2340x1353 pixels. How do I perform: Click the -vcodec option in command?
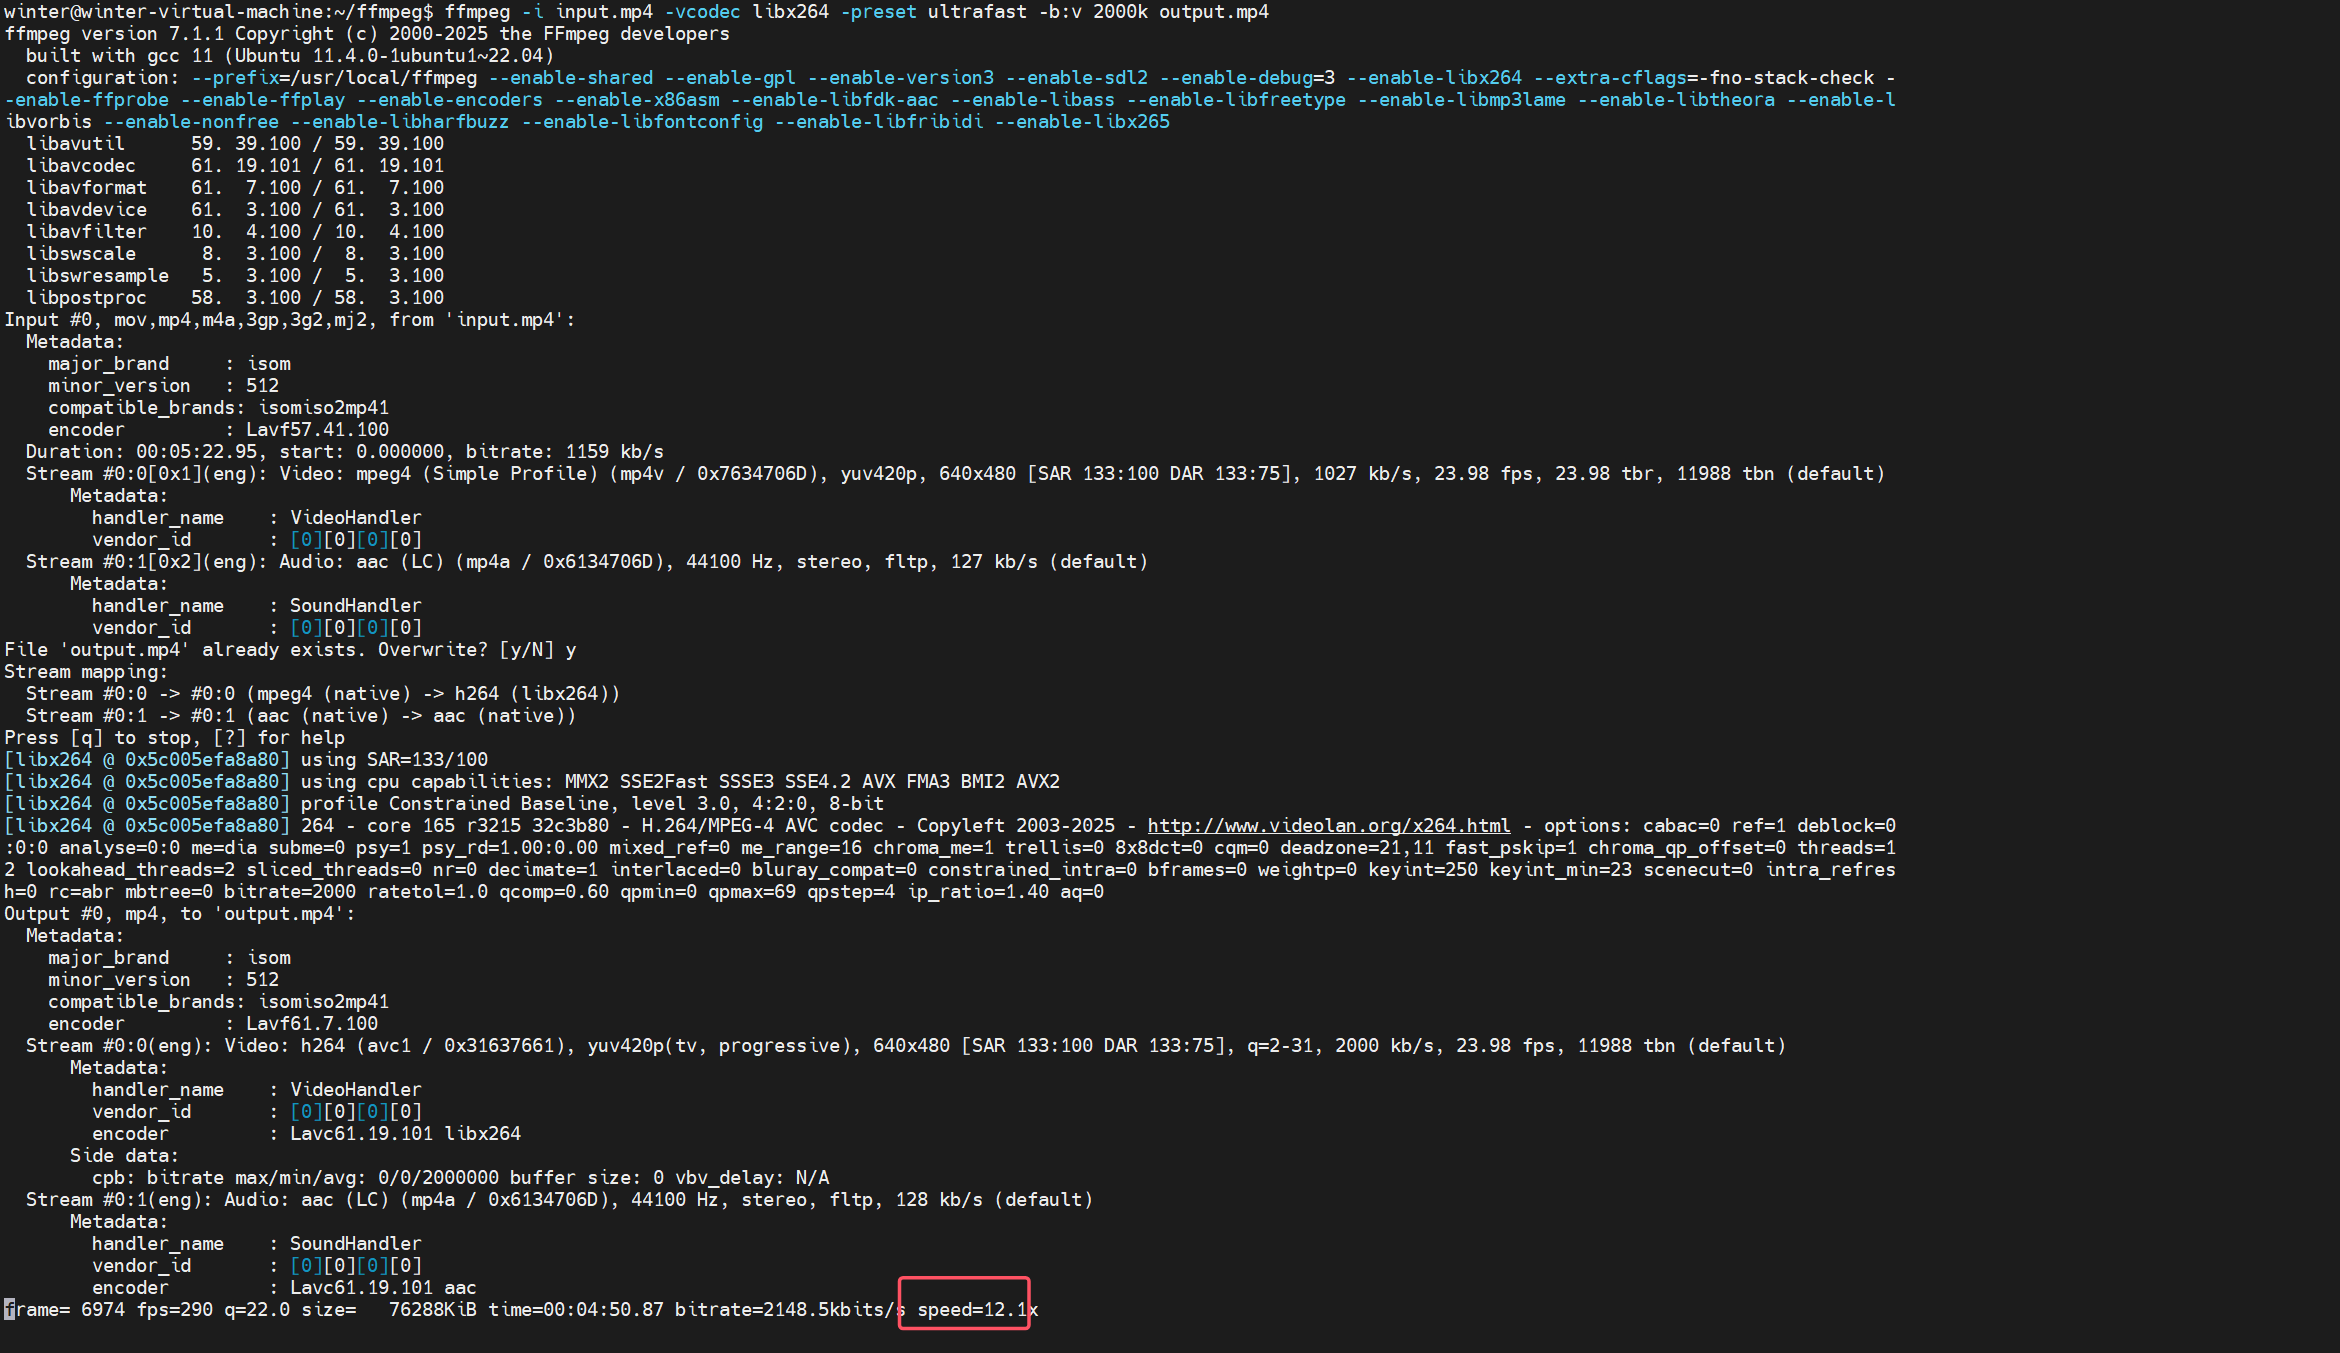pyautogui.click(x=702, y=12)
